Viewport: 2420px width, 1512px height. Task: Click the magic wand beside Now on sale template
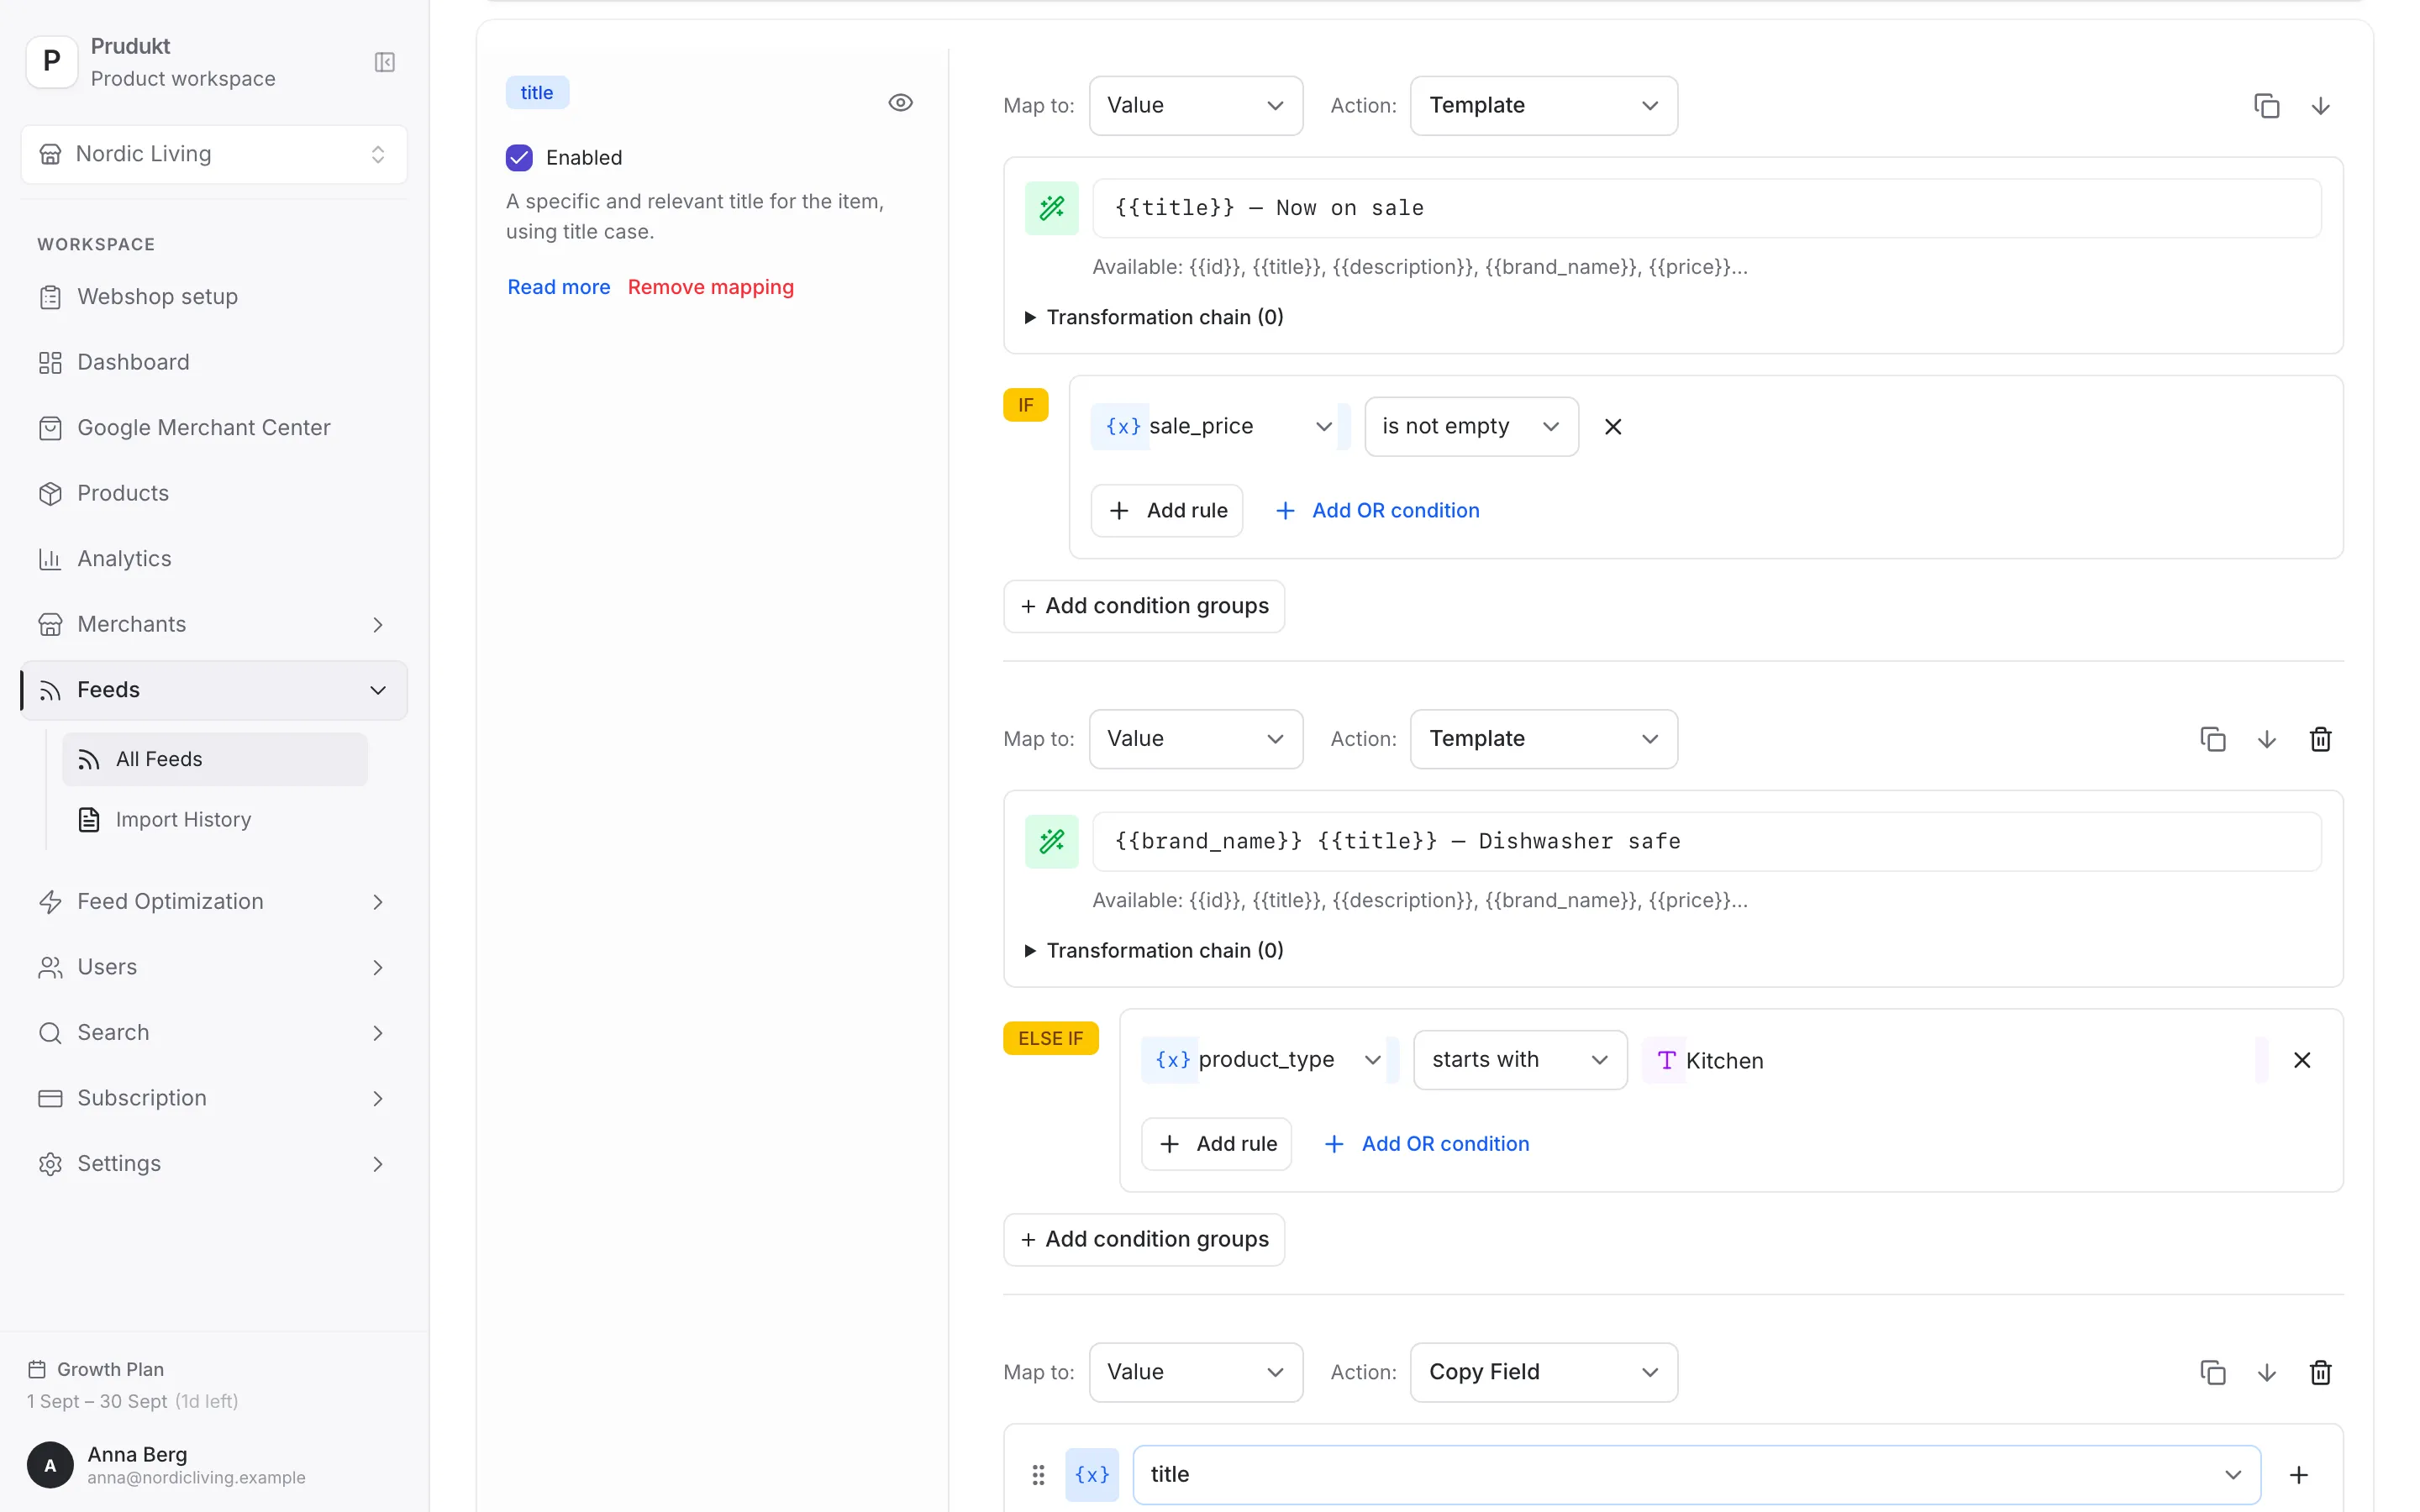pos(1051,208)
